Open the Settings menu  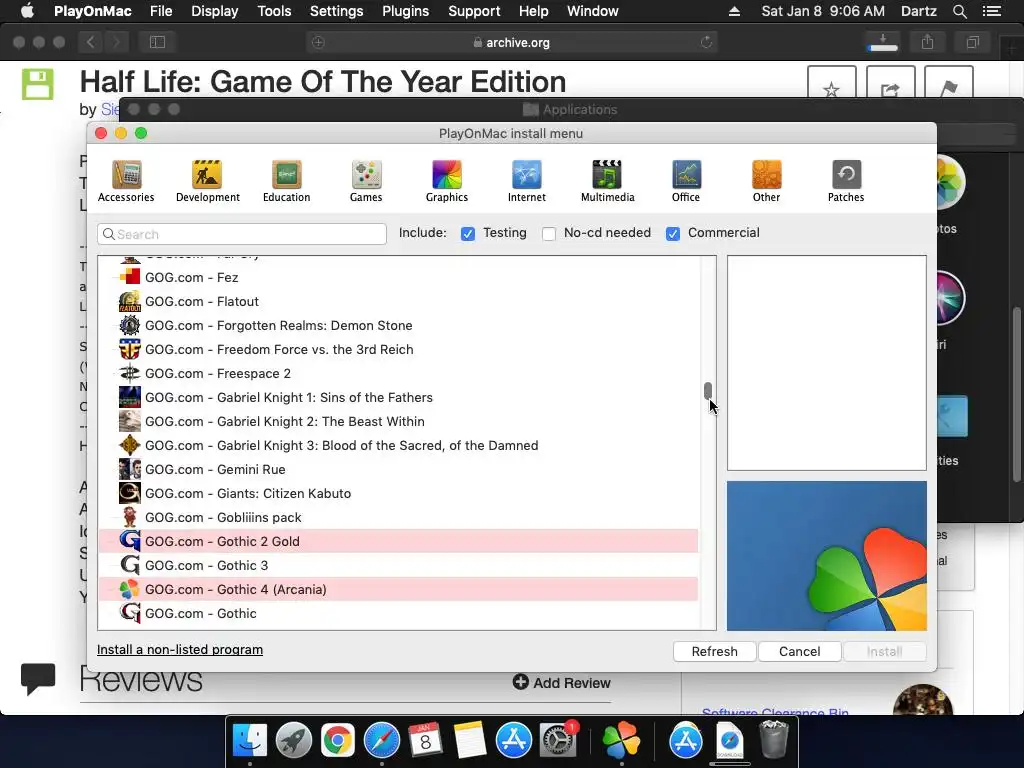(x=336, y=11)
